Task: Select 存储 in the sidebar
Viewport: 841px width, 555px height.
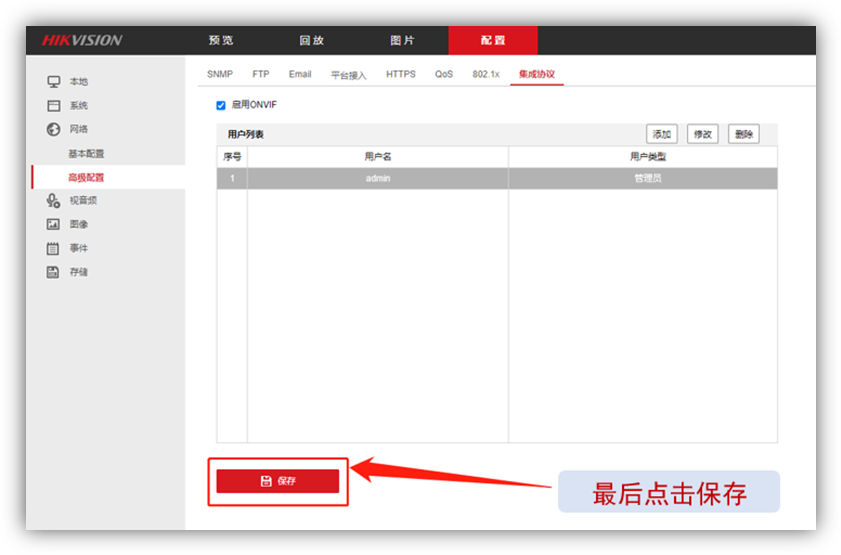Action: tap(79, 272)
